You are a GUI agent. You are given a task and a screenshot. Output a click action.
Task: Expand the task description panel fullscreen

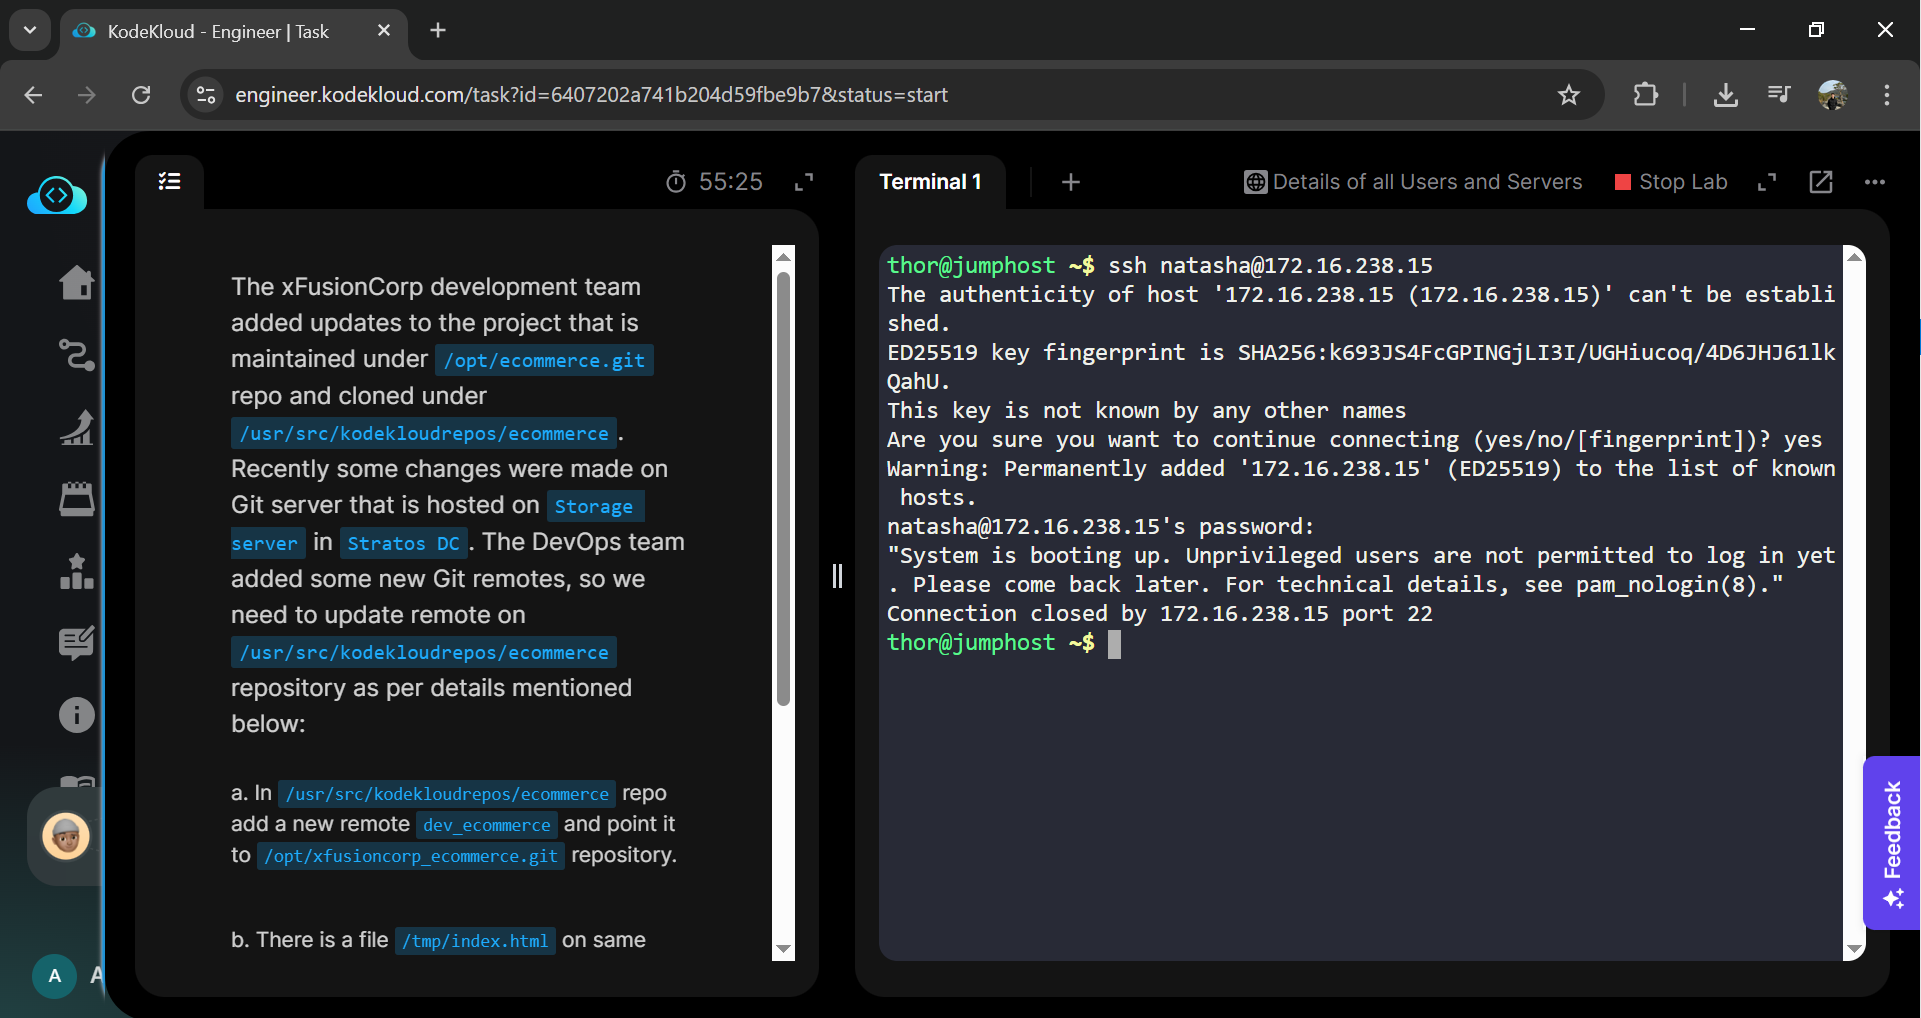804,182
